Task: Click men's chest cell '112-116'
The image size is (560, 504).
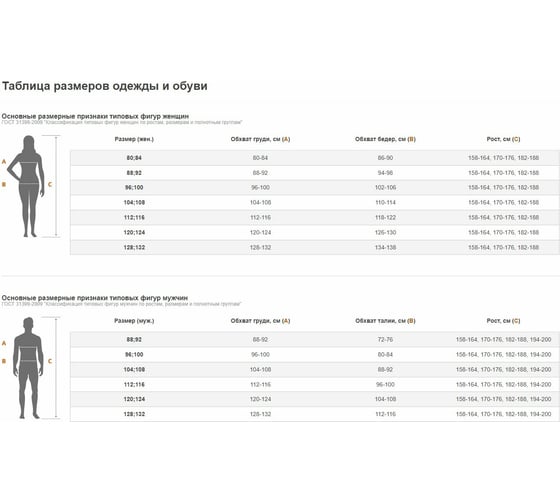Action: pyautogui.click(x=260, y=385)
